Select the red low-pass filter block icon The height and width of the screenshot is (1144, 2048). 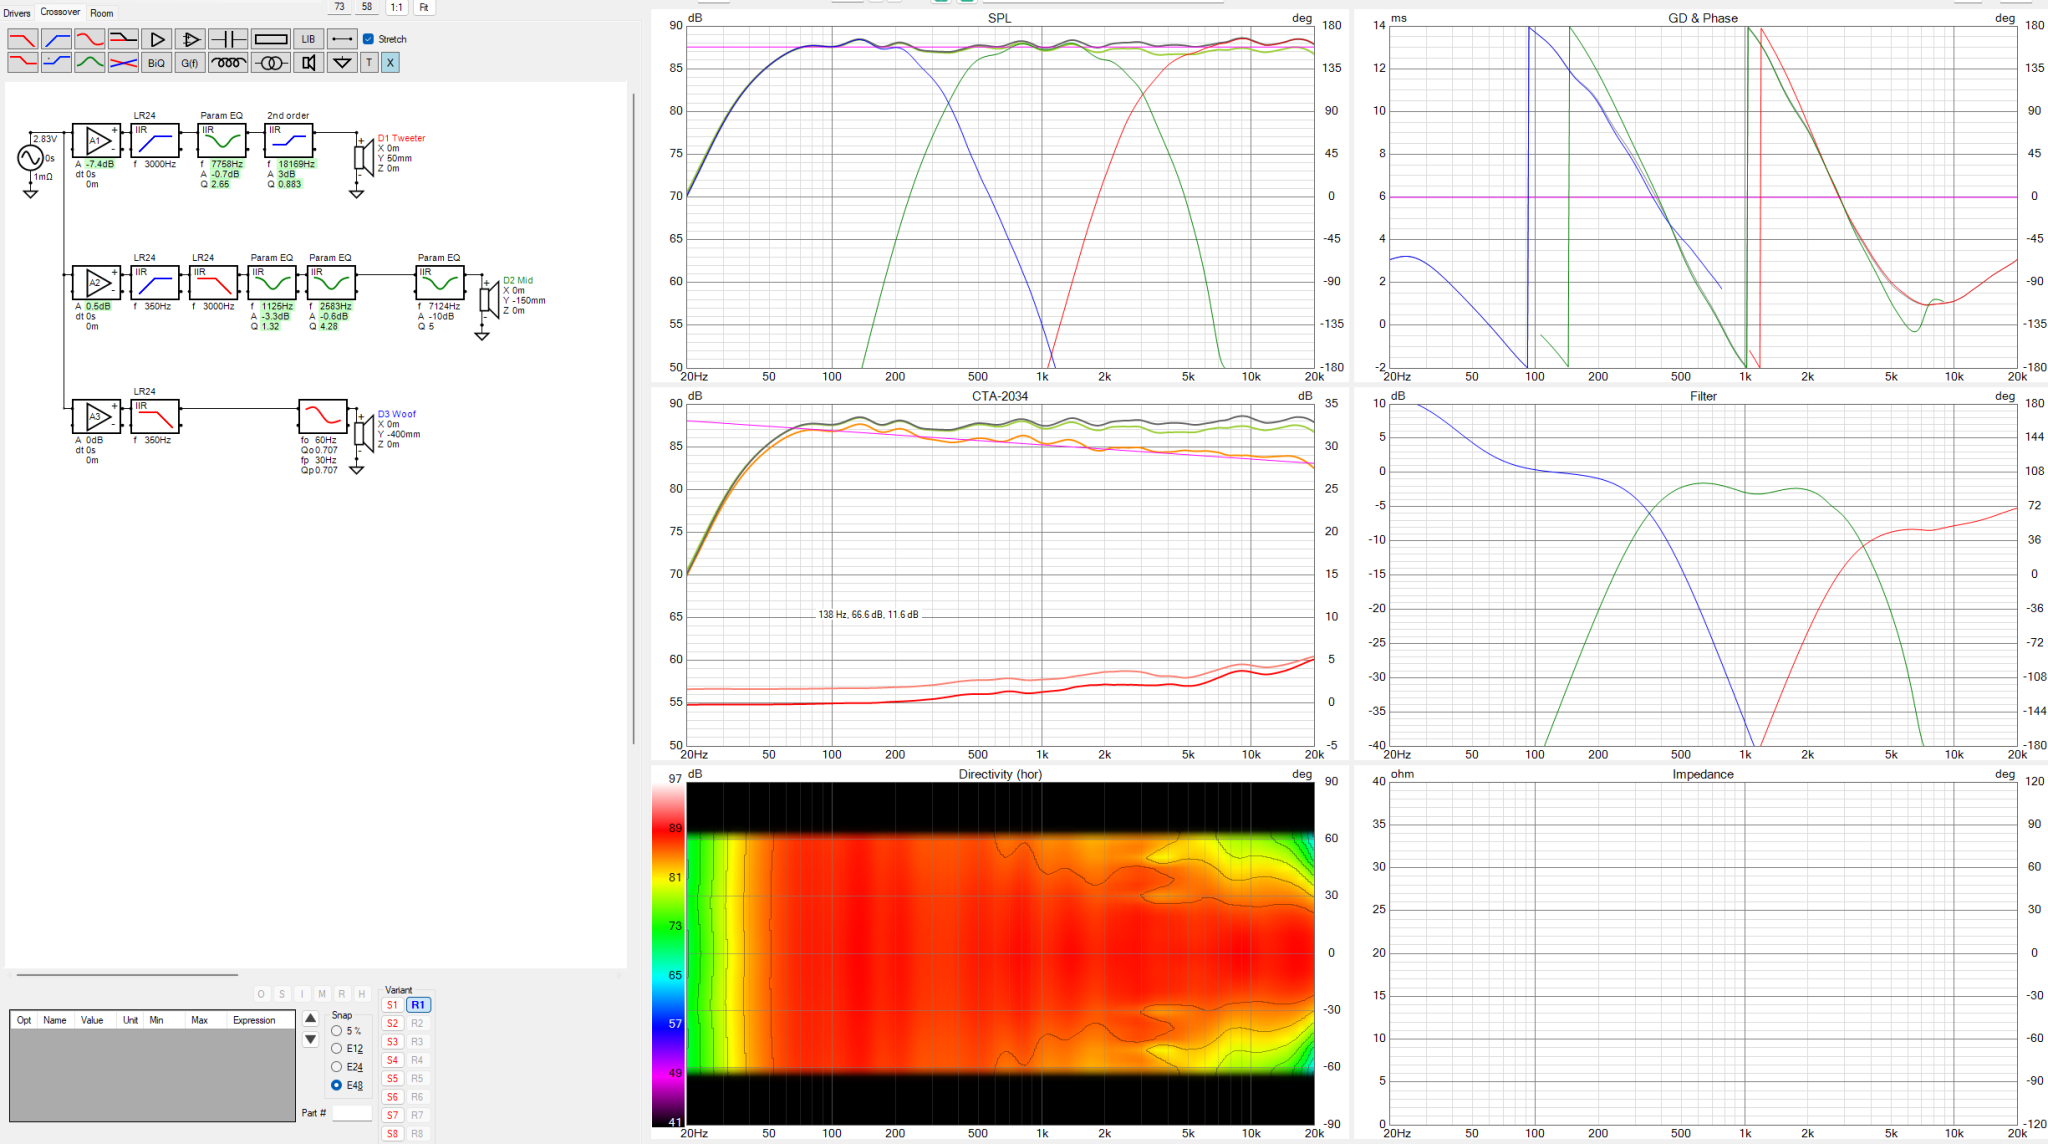point(23,39)
